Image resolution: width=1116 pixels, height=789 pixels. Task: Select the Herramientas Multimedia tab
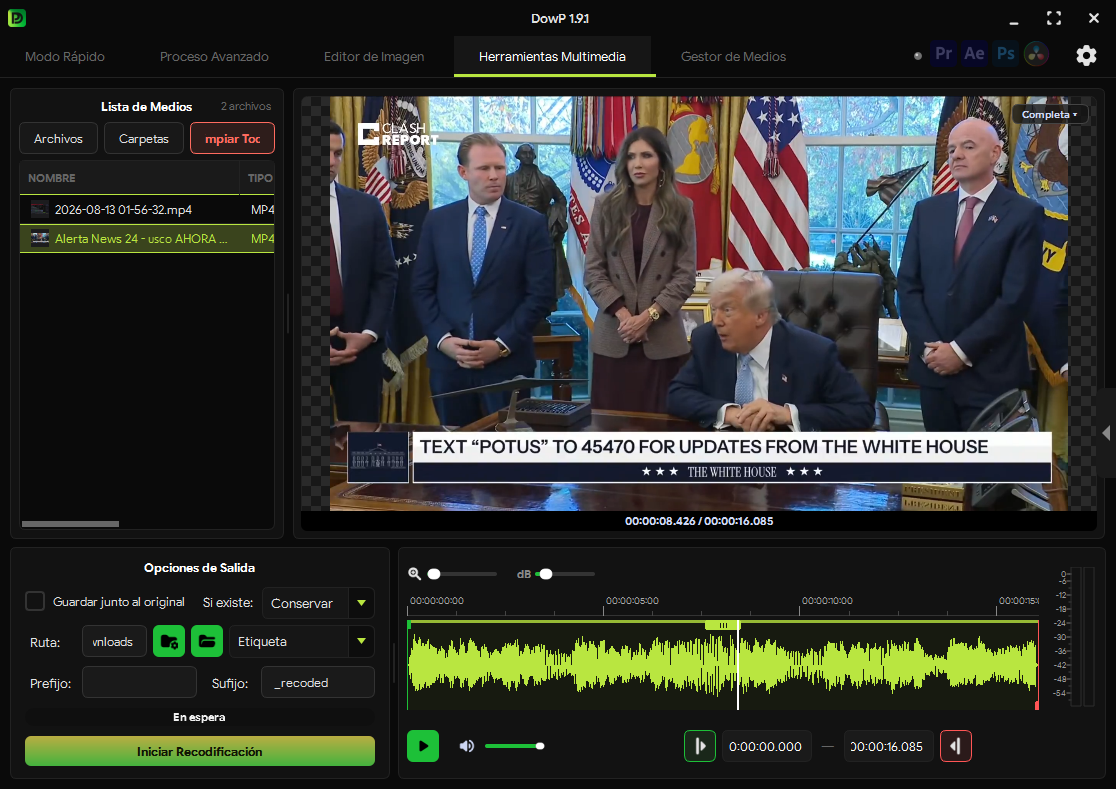pyautogui.click(x=552, y=56)
